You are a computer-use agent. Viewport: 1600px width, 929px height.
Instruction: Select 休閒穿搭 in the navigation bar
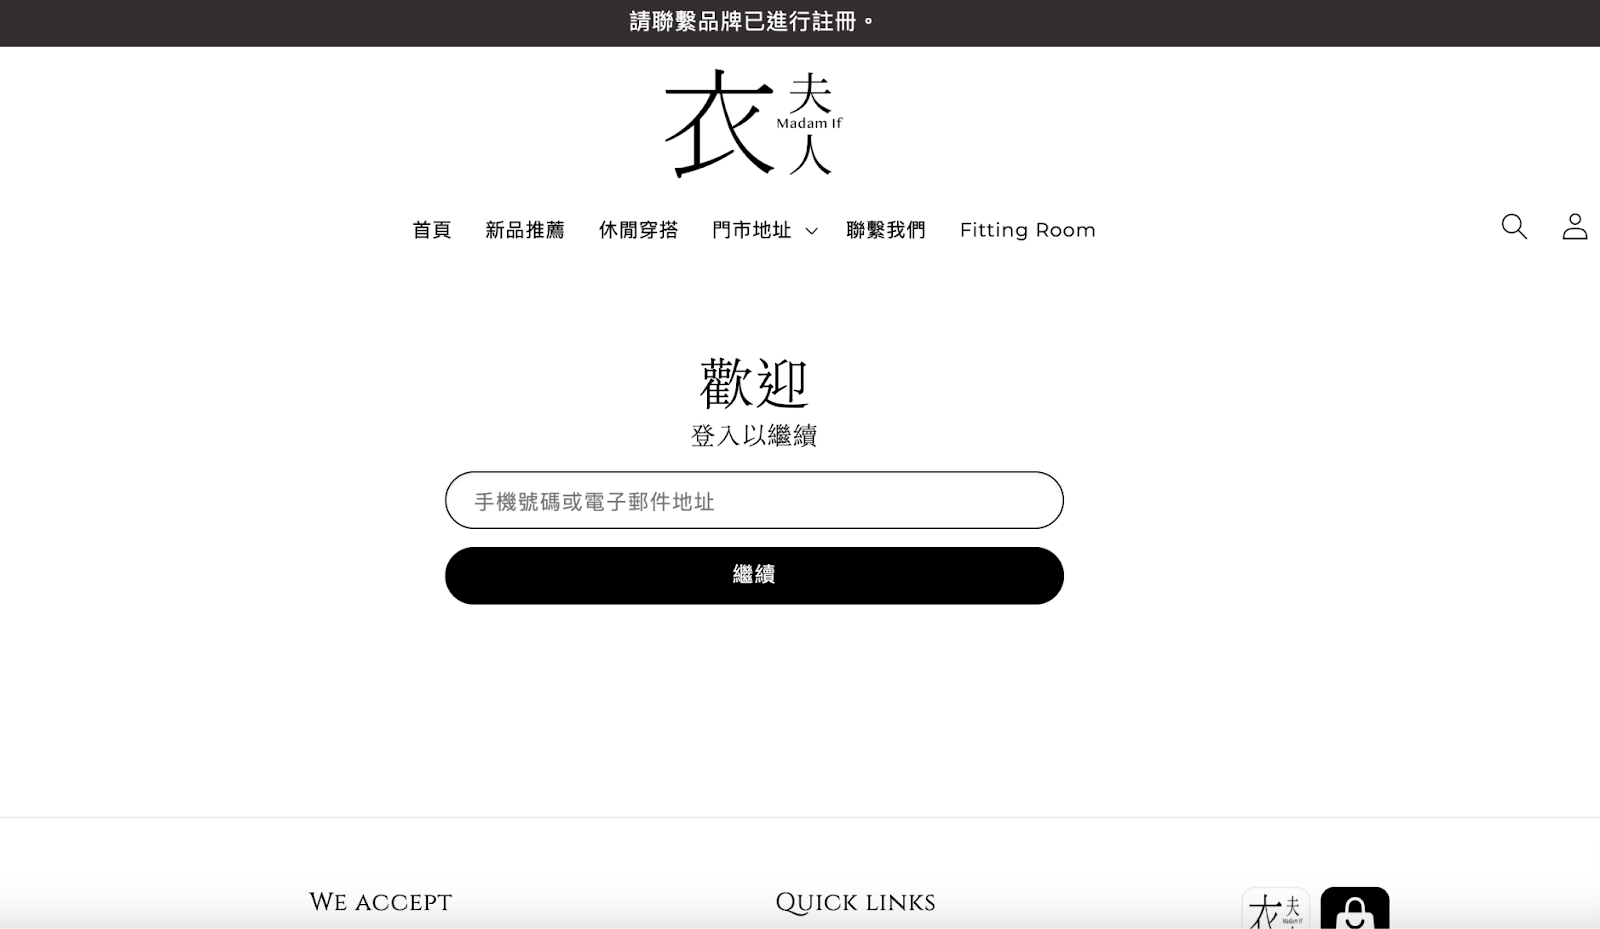638,230
